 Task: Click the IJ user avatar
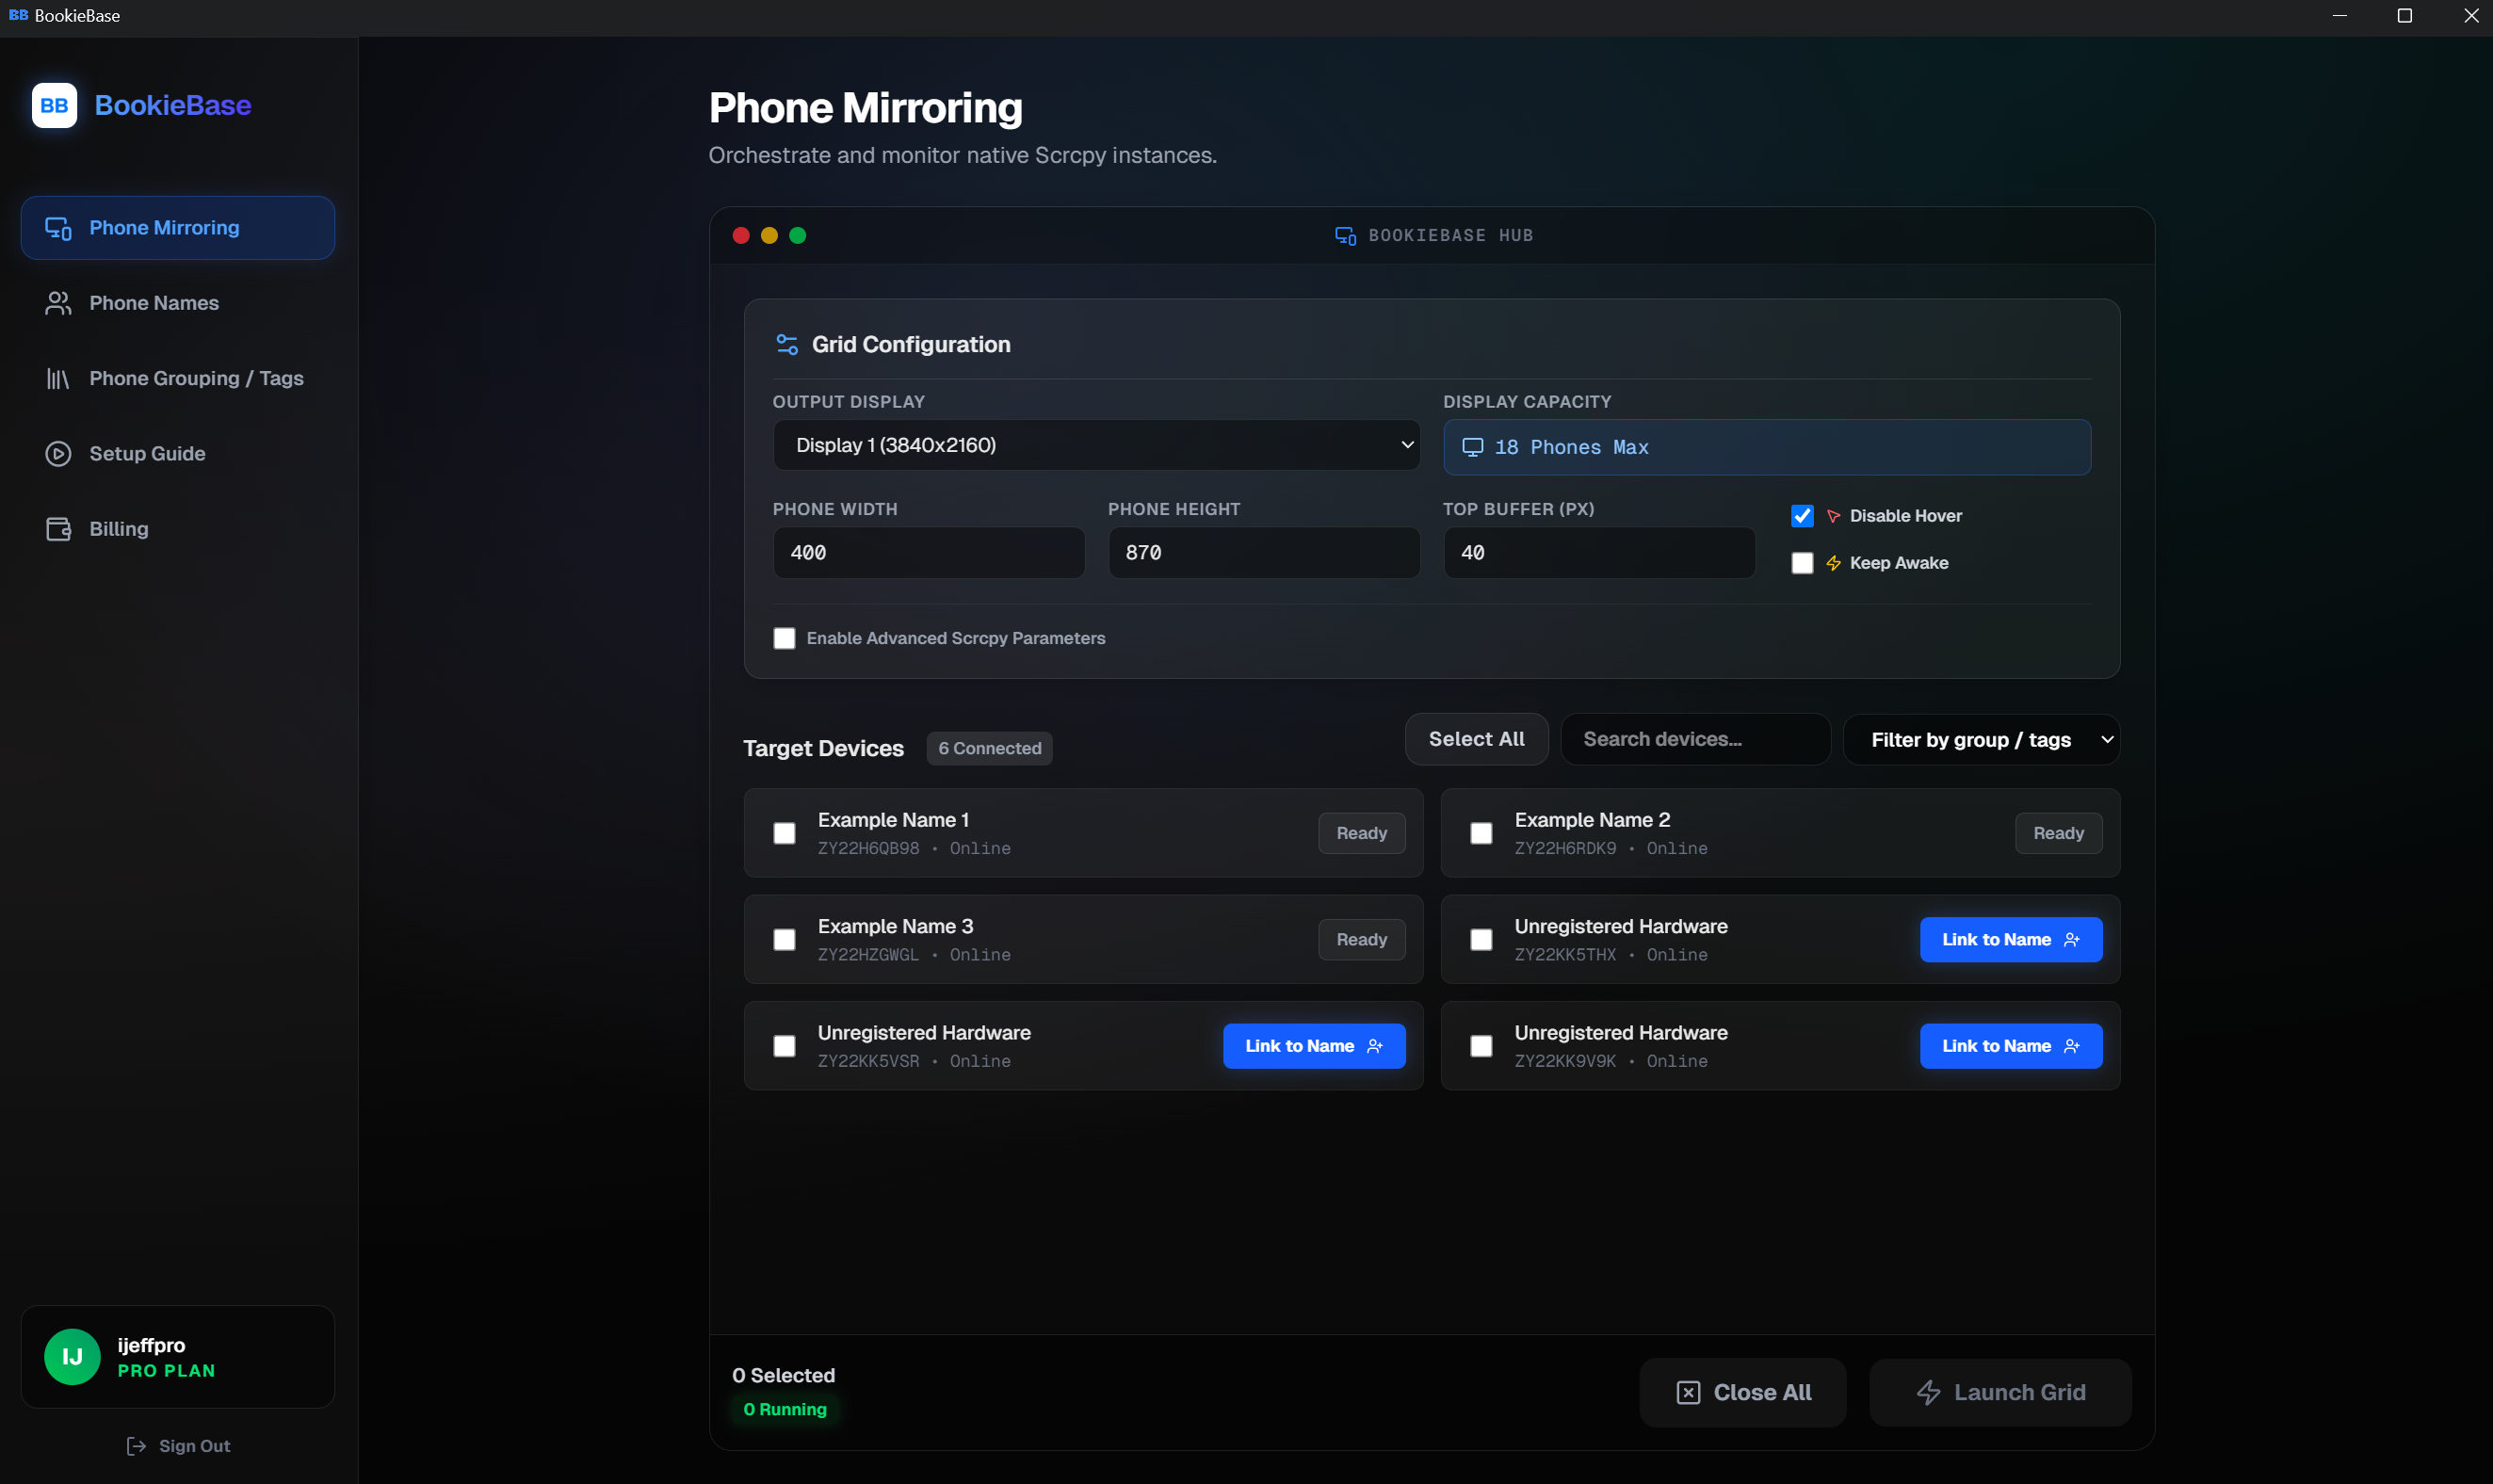coord(72,1357)
